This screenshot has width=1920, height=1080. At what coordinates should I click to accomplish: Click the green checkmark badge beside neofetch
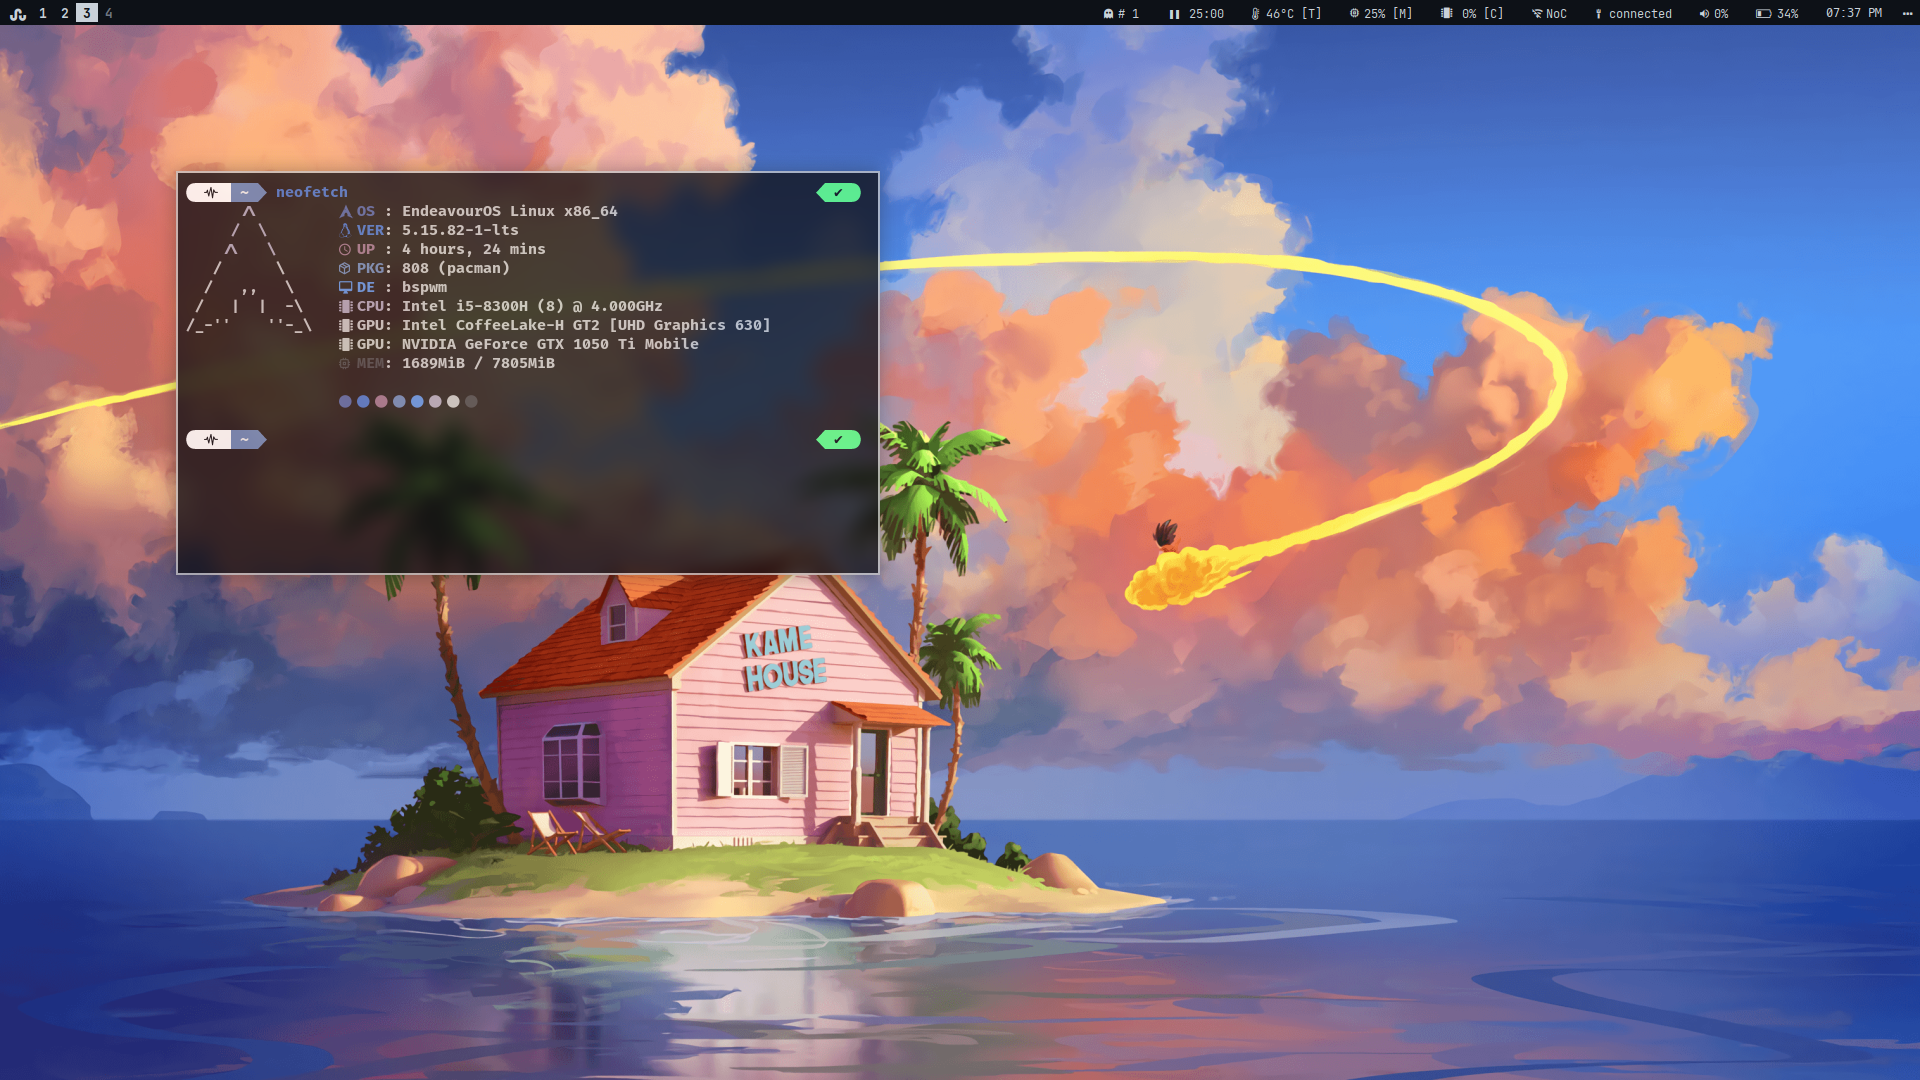(x=838, y=193)
